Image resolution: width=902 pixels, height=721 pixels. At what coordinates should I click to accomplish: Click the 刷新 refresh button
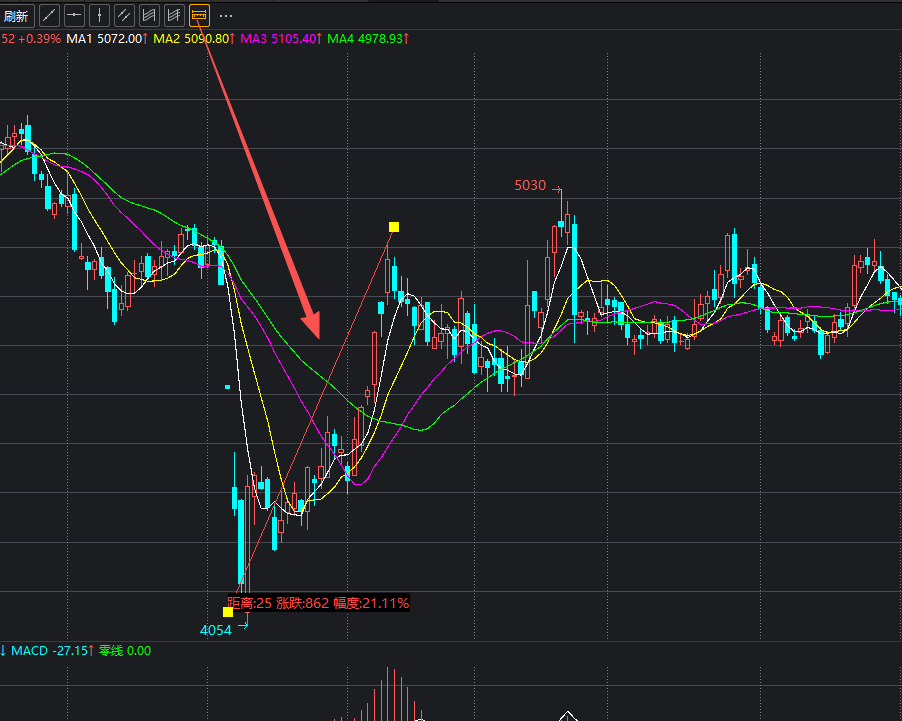pos(17,15)
